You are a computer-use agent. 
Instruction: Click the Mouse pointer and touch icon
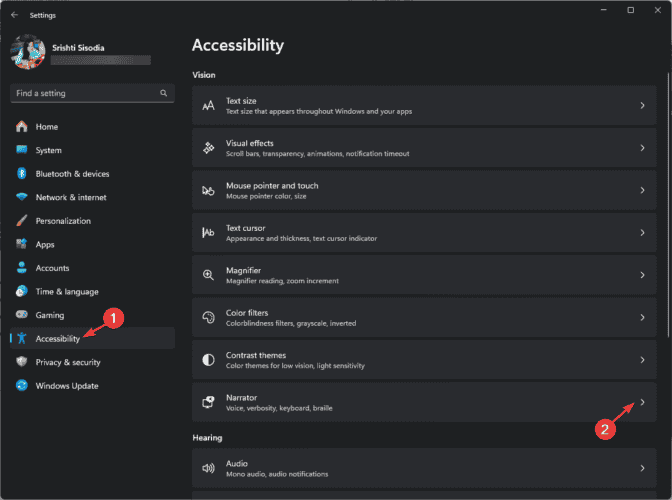(208, 190)
